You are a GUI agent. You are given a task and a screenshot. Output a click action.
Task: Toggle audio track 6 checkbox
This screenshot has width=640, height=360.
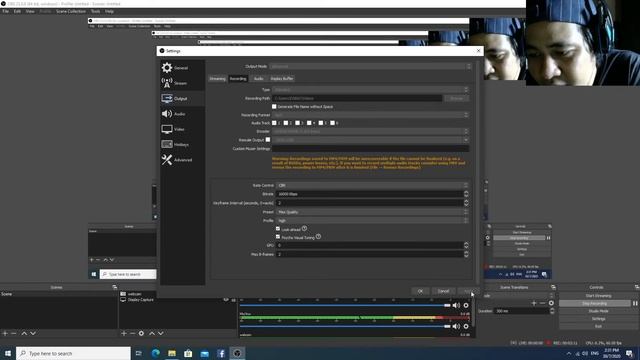[x=333, y=123]
